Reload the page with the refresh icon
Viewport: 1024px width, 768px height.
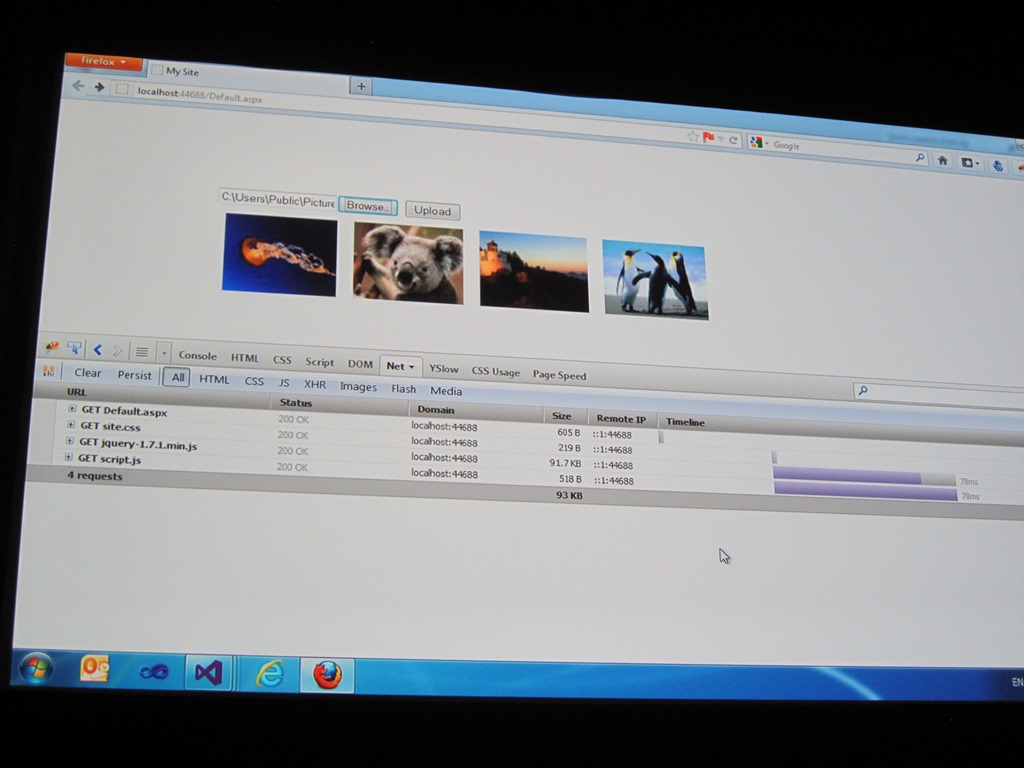[x=733, y=140]
